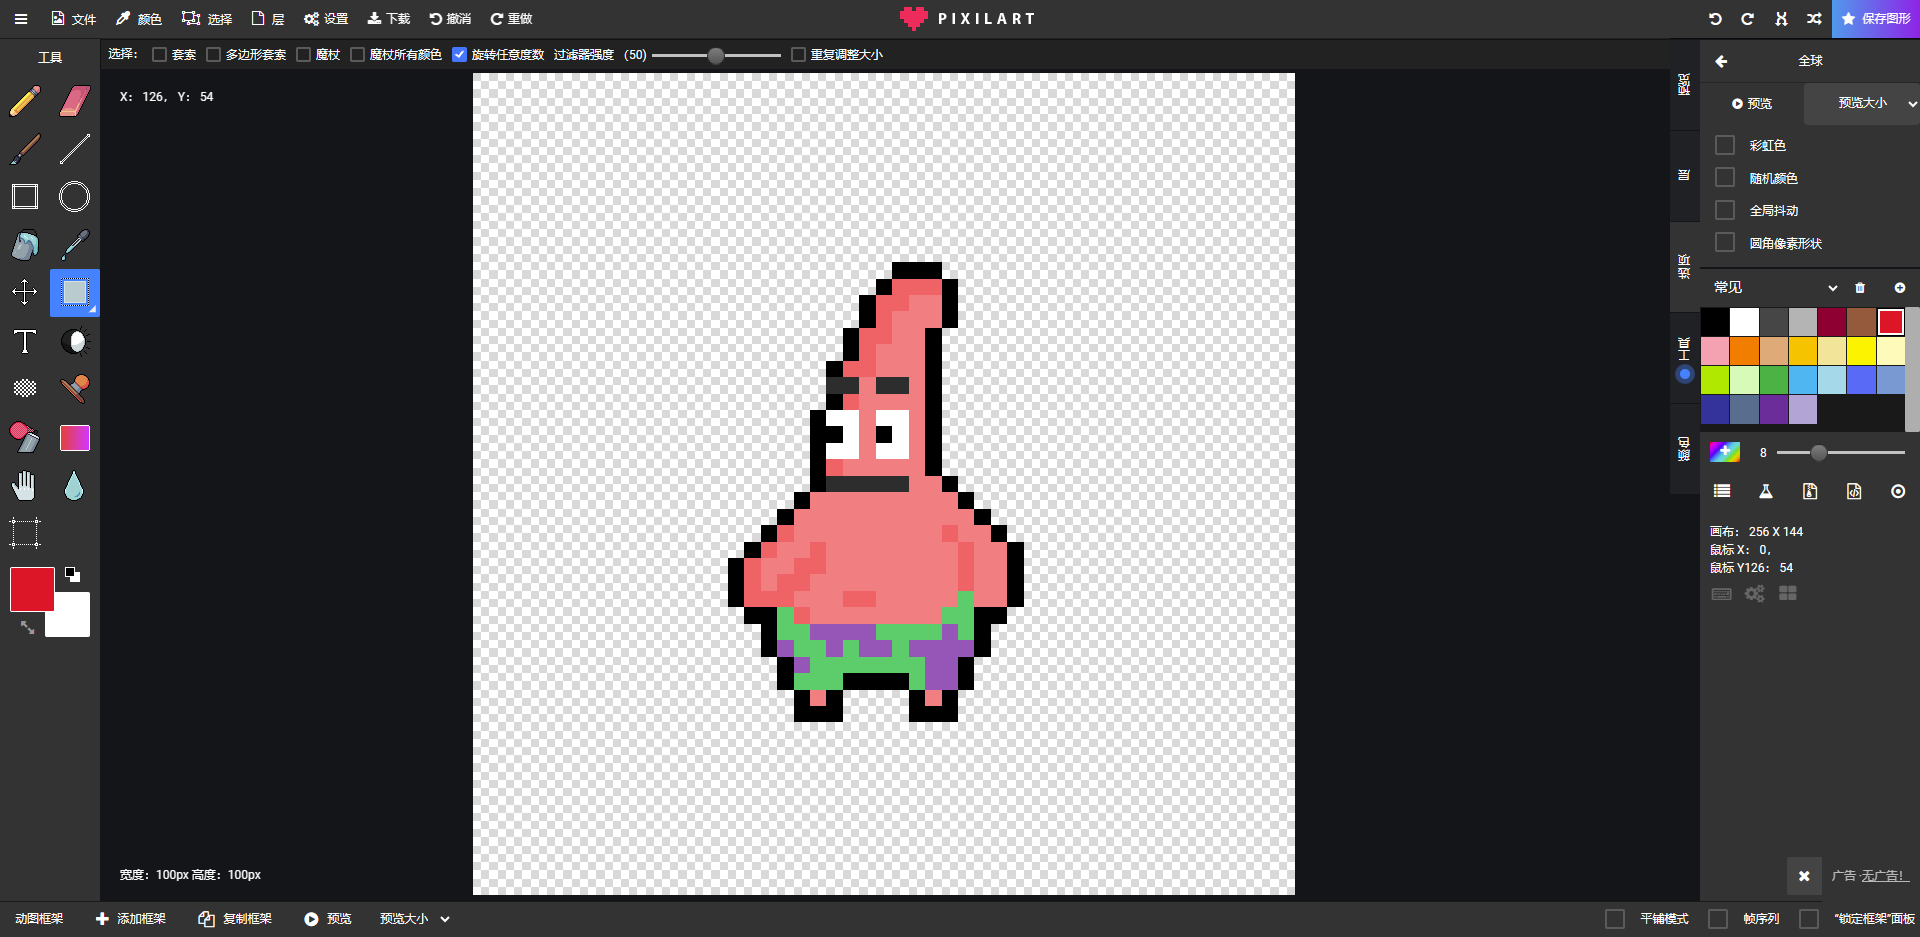Toggle the Frame Sequence (帧序列) checkbox
Viewport: 1920px width, 937px height.
click(x=1718, y=919)
